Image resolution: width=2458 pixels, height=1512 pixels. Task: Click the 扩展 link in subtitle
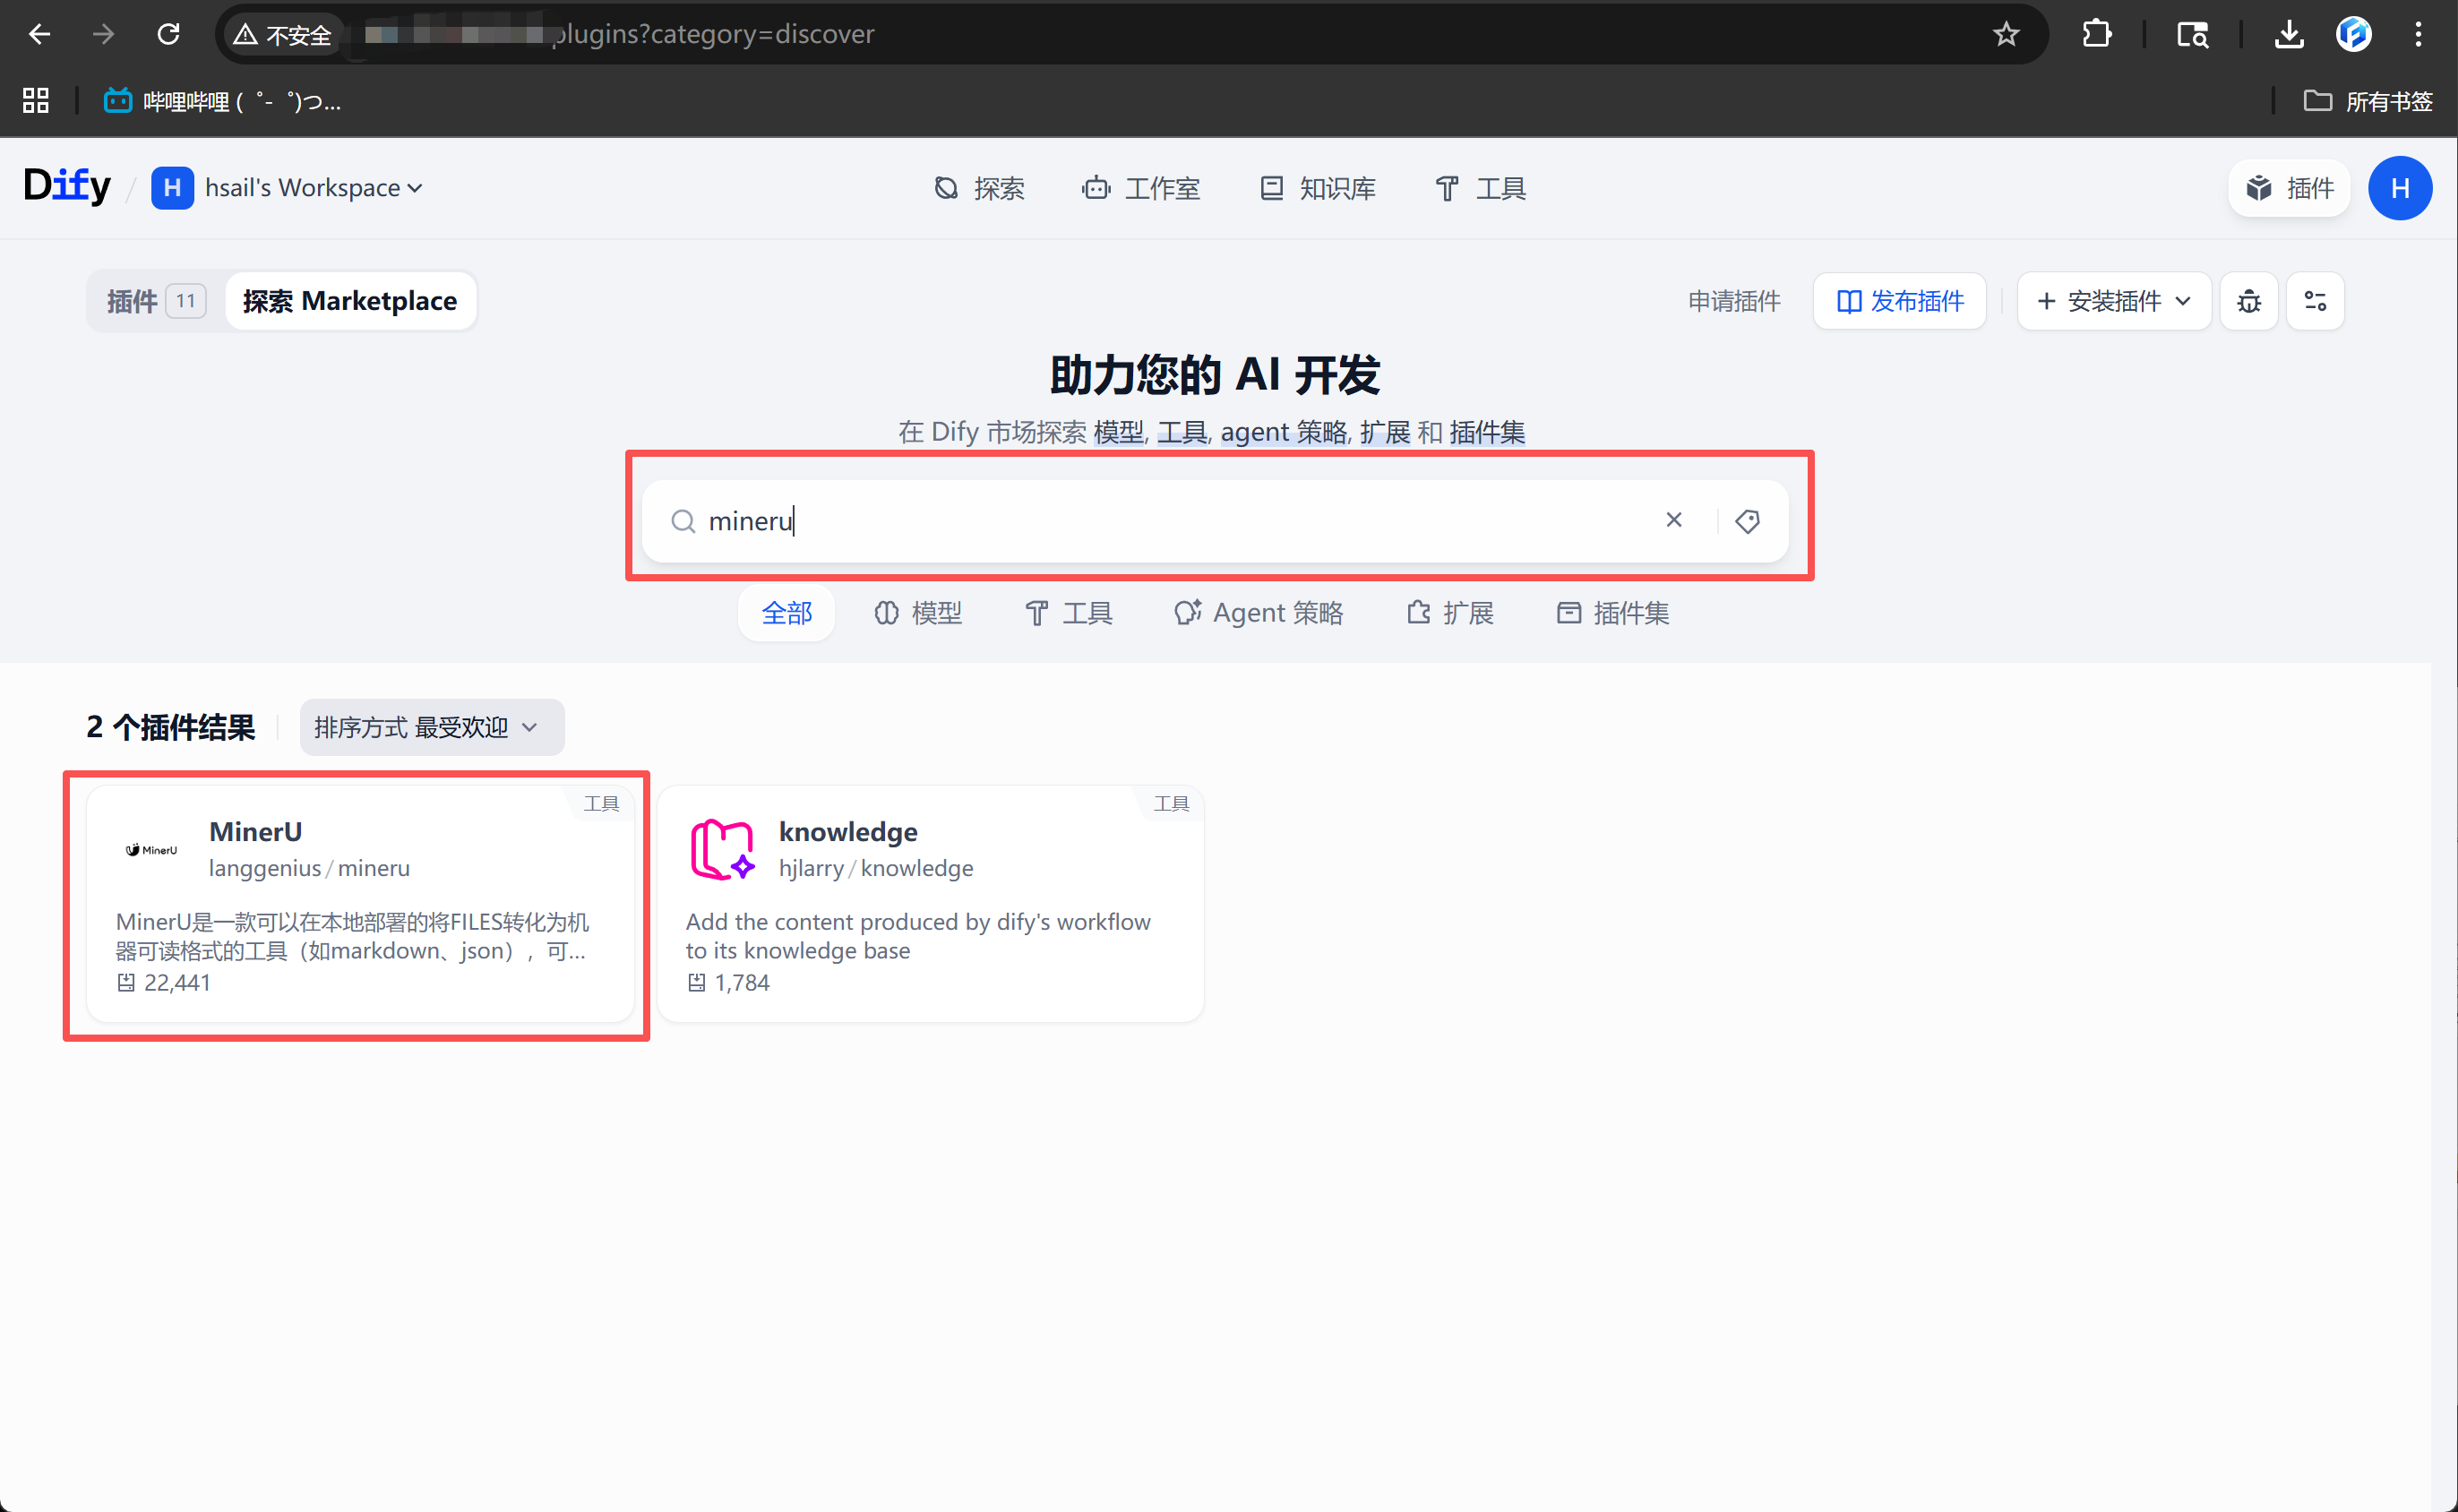[1385, 432]
